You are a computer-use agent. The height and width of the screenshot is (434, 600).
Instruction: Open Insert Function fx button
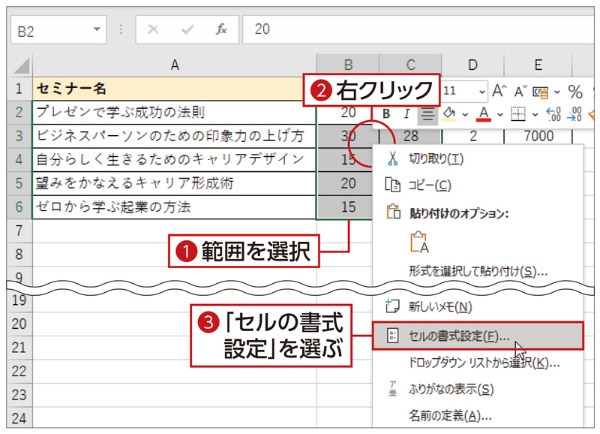222,29
